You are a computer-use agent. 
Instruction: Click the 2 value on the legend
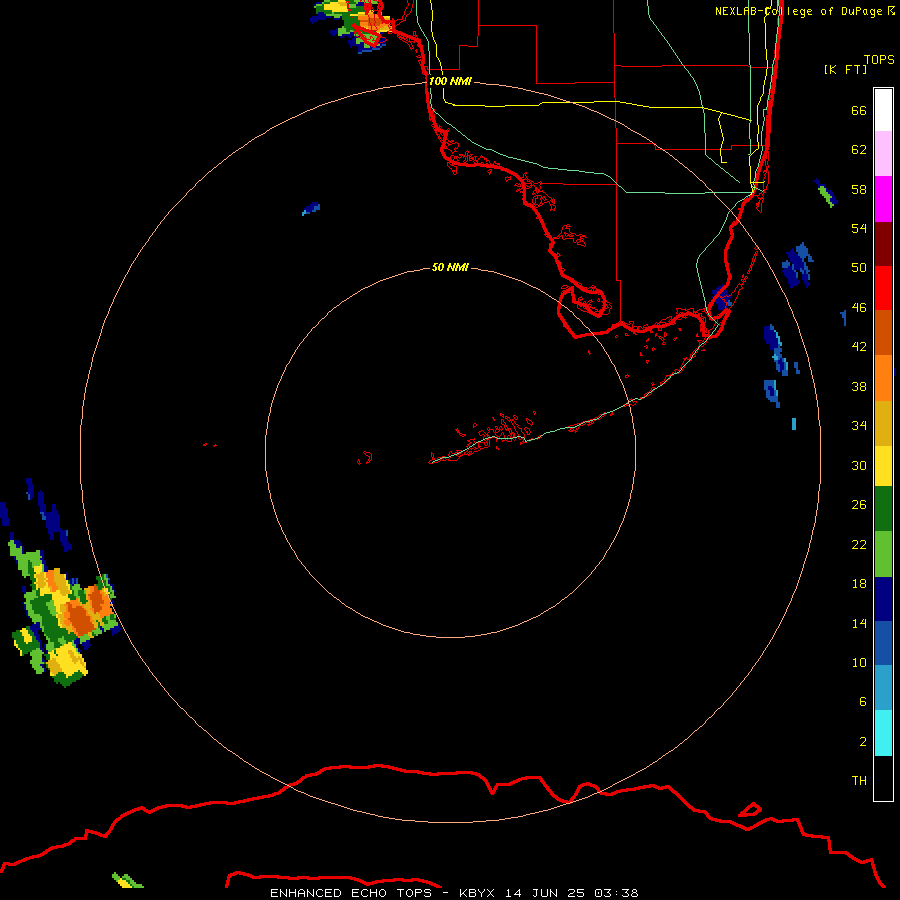(862, 741)
